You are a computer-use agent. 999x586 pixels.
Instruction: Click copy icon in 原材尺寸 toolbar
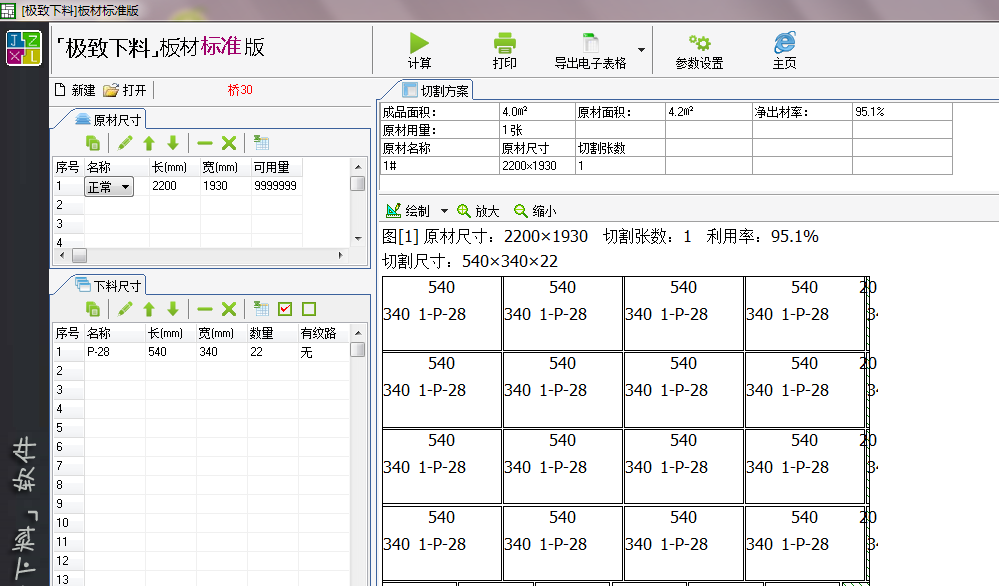[92, 143]
